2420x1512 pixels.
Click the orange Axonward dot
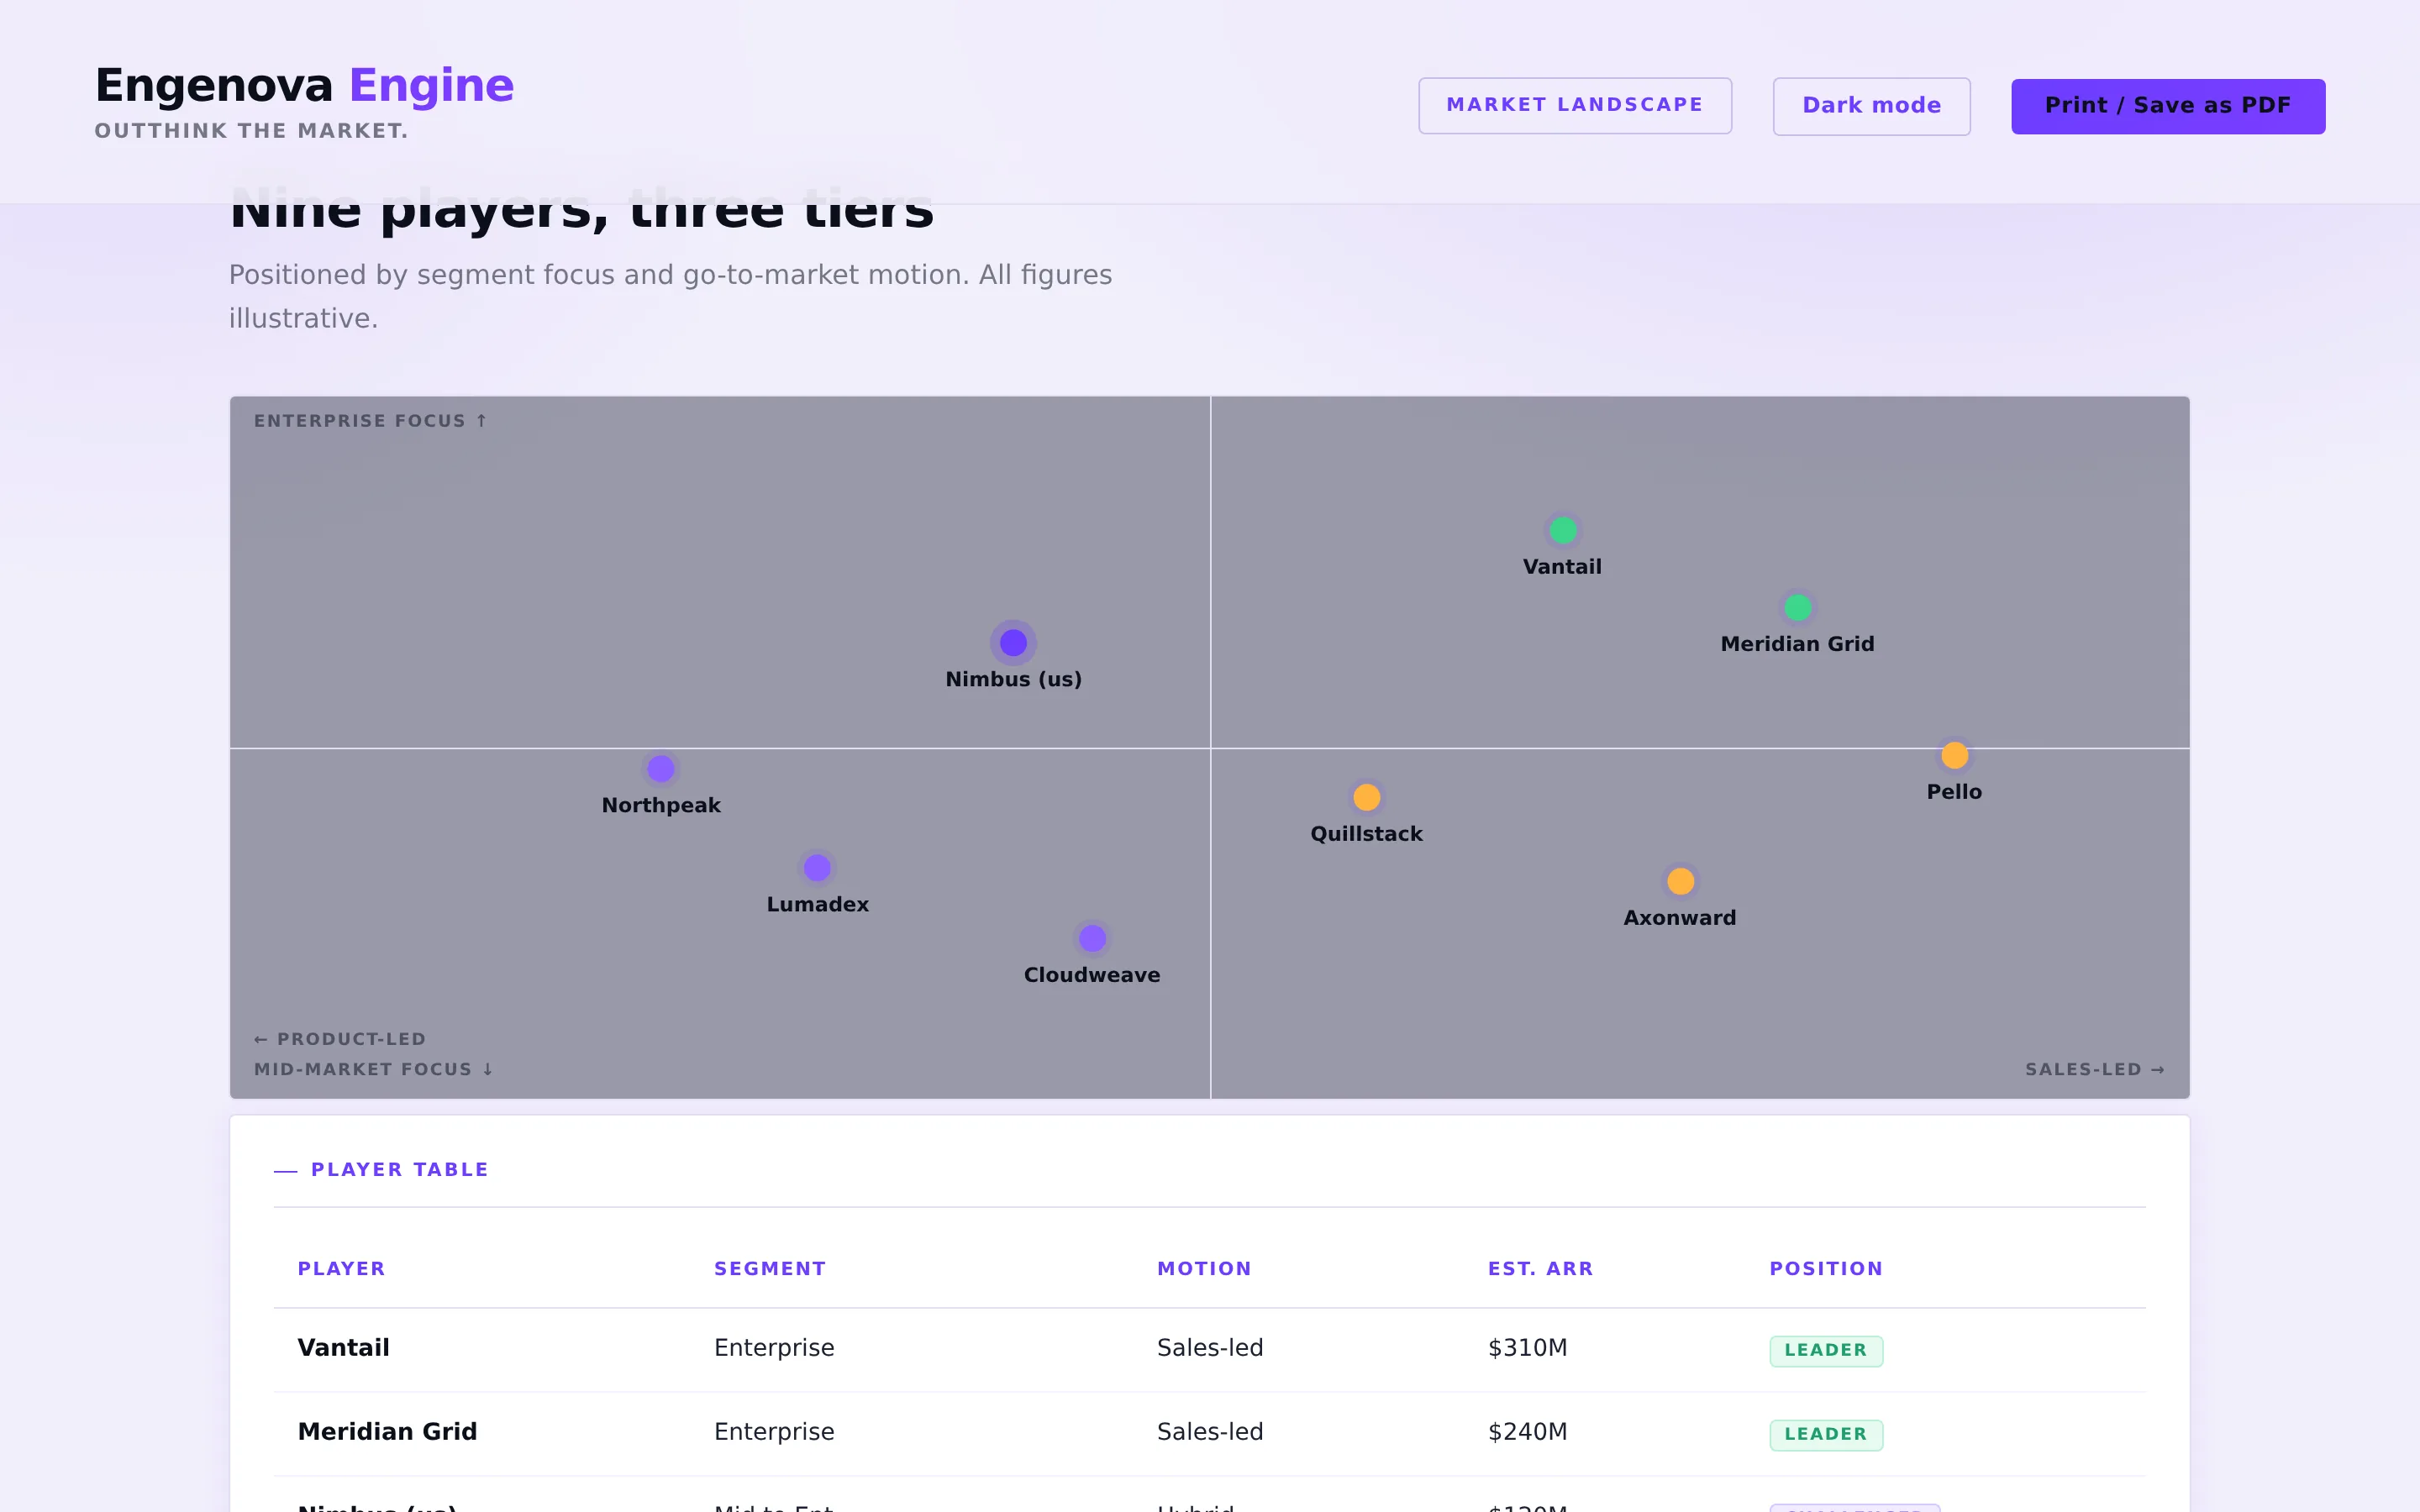[1680, 881]
